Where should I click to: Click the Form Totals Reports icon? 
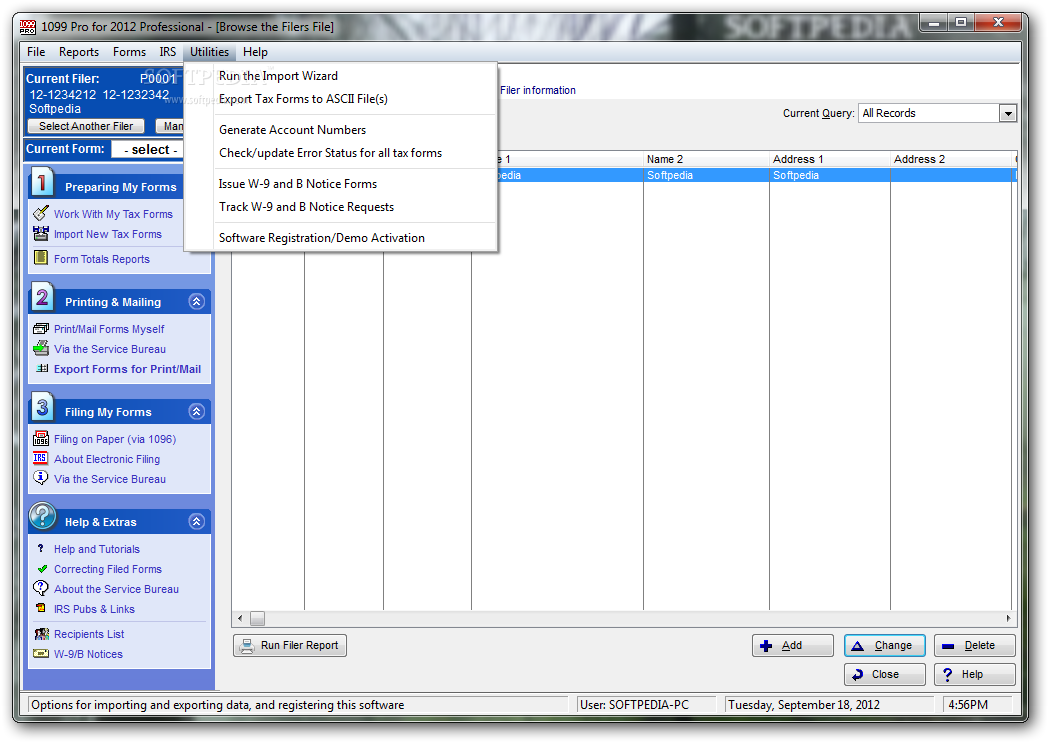(x=41, y=257)
